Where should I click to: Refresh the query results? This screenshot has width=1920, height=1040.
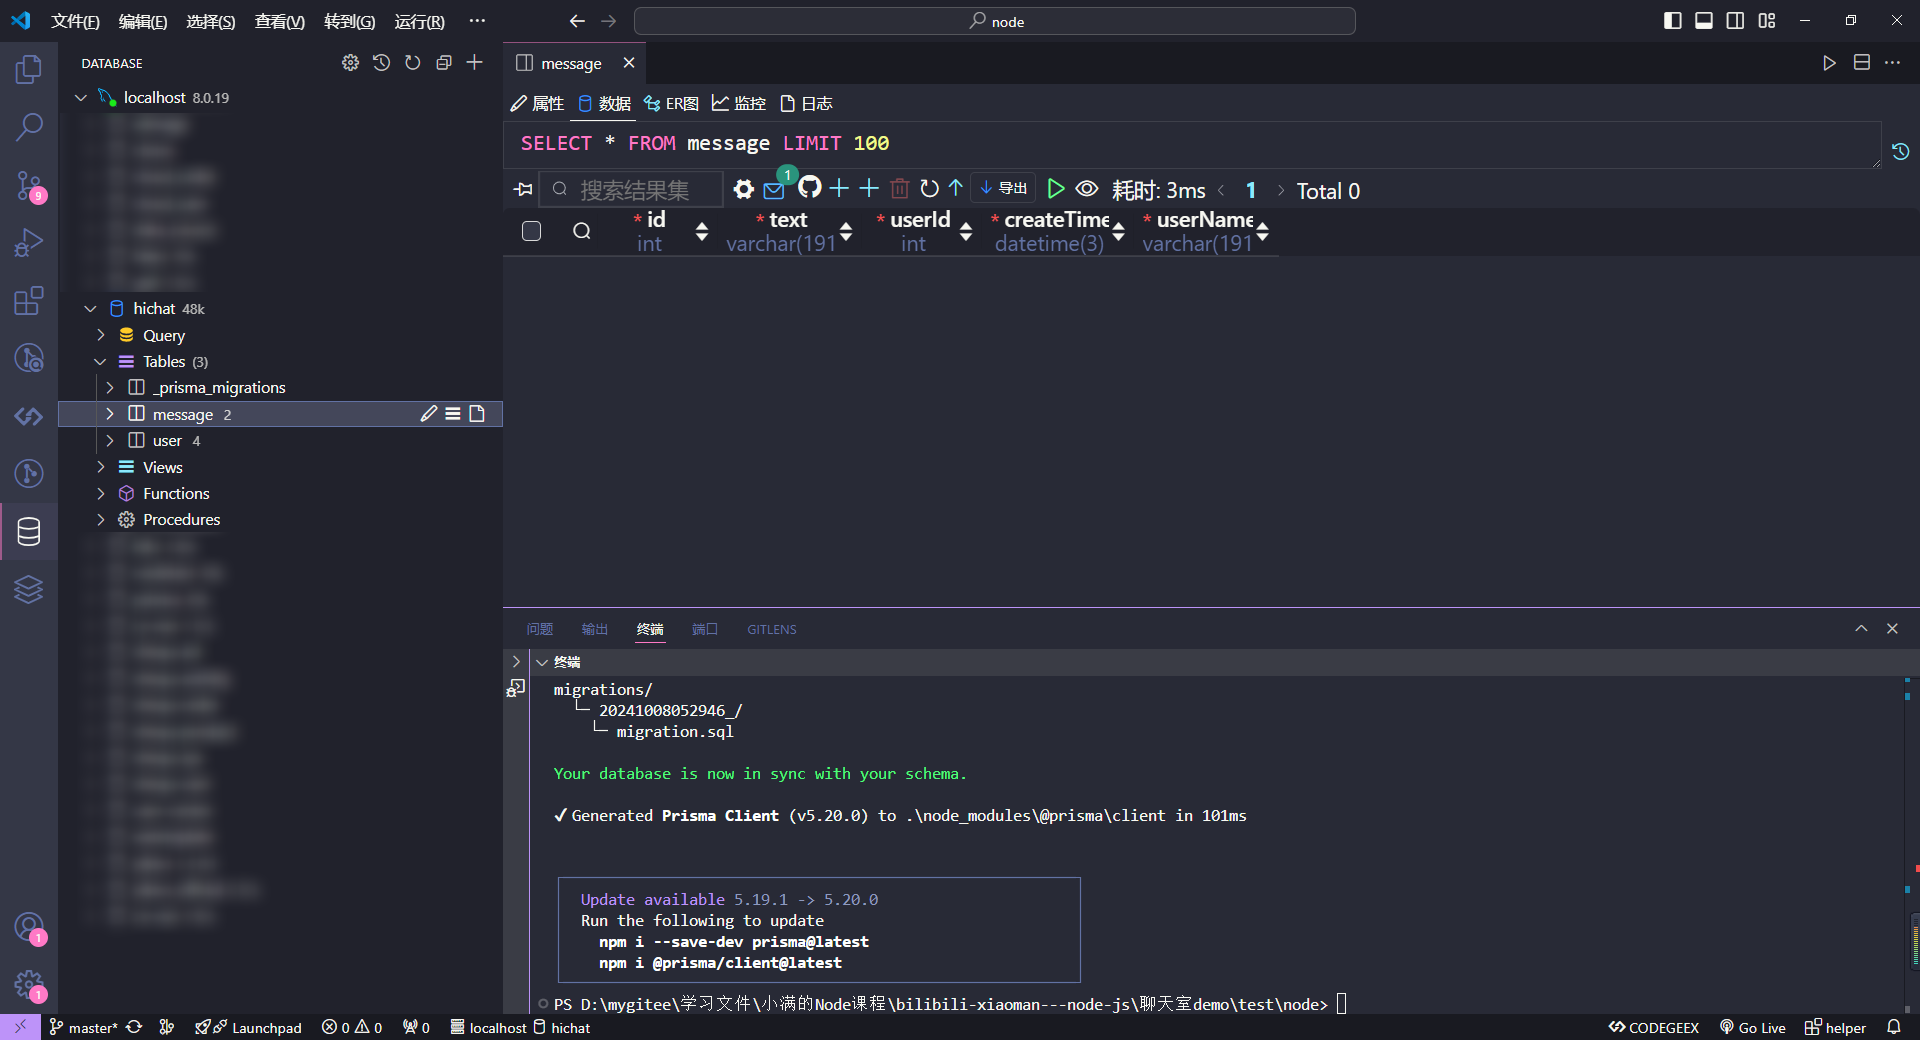point(929,188)
